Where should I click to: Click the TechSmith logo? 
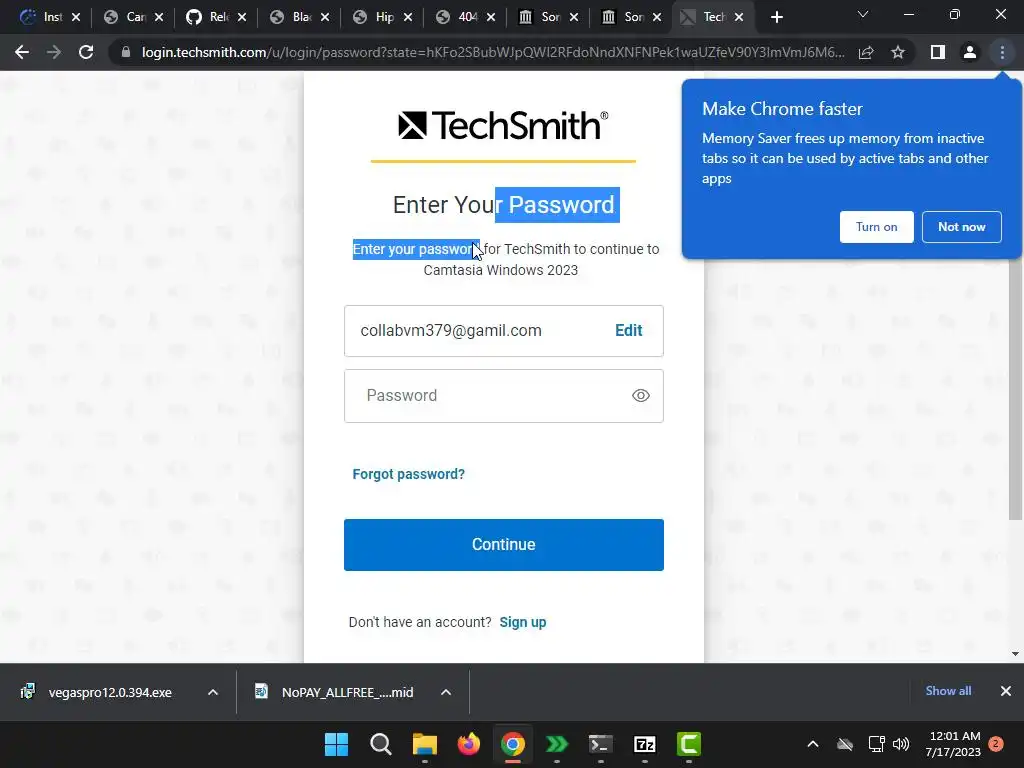503,125
